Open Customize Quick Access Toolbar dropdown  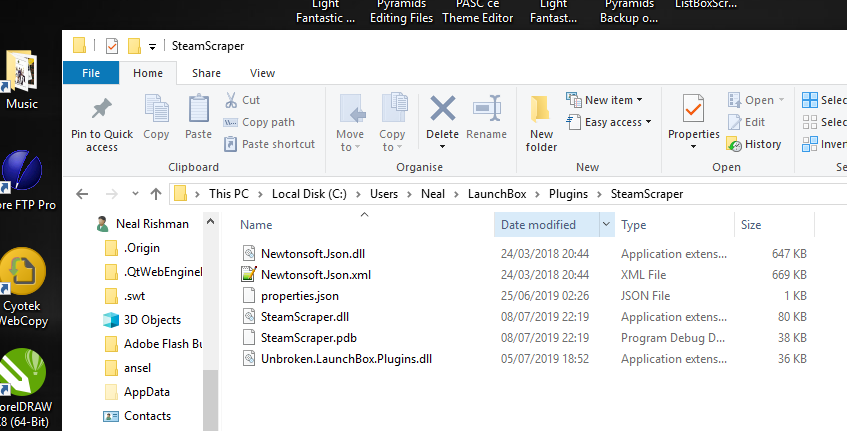click(x=152, y=47)
